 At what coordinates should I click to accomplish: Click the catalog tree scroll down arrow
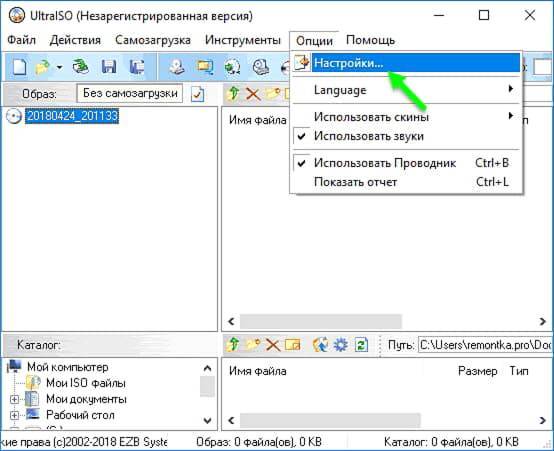tap(207, 421)
